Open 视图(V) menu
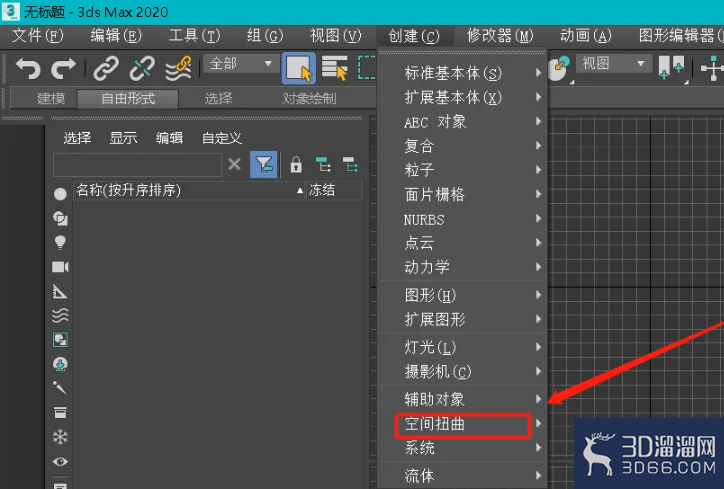Screen dimensions: 724x489 click(336, 36)
